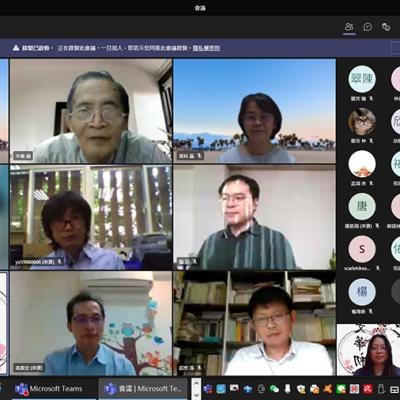Click the pink S avatar participant
The height and width of the screenshot is (400, 400).
click(362, 249)
